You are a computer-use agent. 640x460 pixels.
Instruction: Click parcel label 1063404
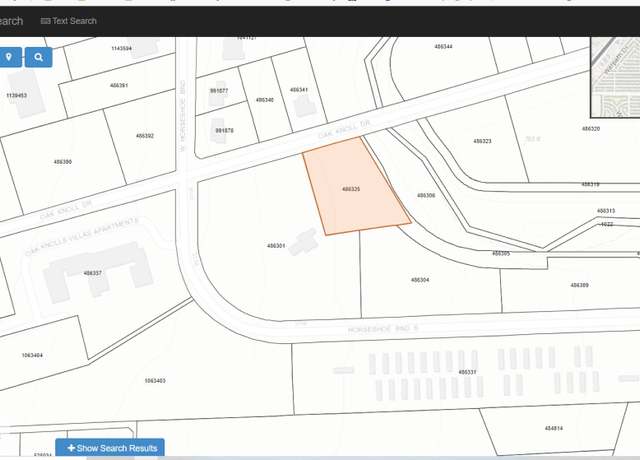(x=32, y=355)
